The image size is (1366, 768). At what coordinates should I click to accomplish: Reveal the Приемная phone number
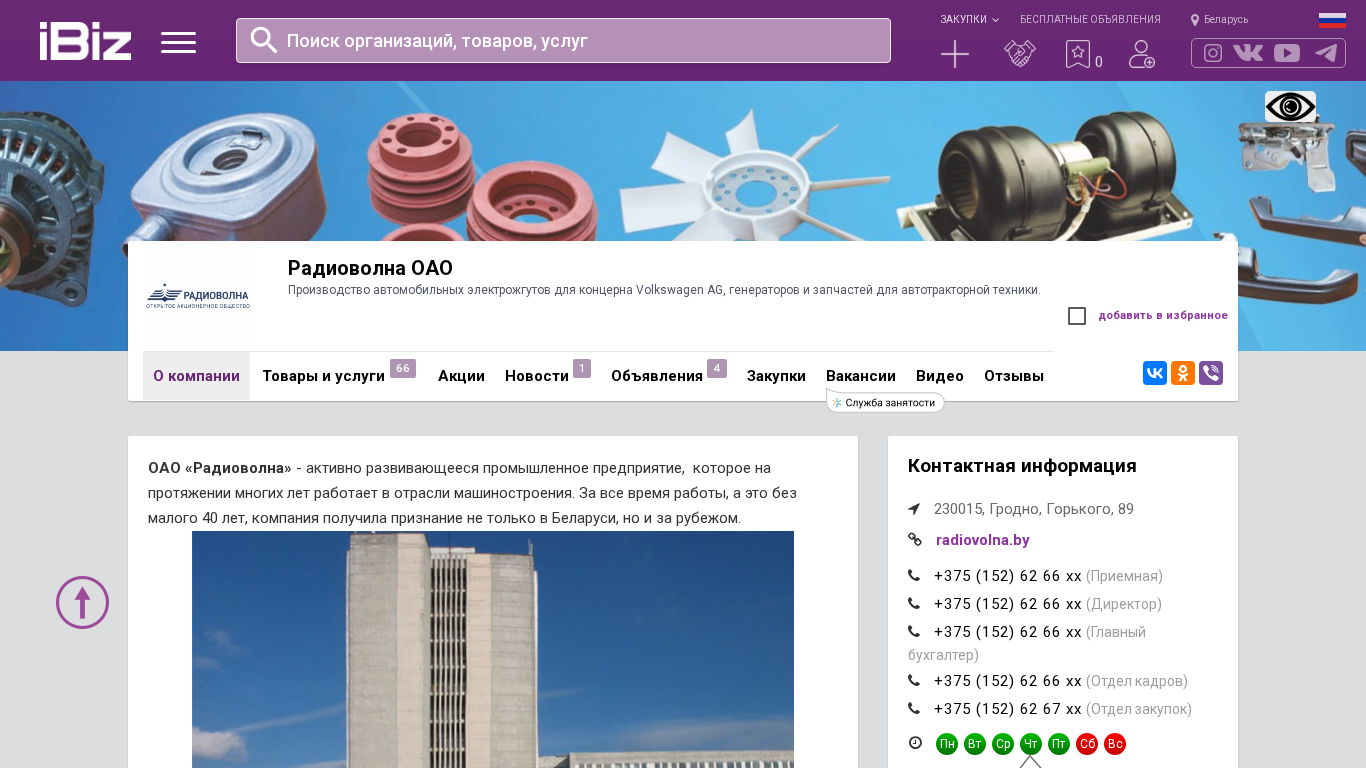click(1008, 576)
